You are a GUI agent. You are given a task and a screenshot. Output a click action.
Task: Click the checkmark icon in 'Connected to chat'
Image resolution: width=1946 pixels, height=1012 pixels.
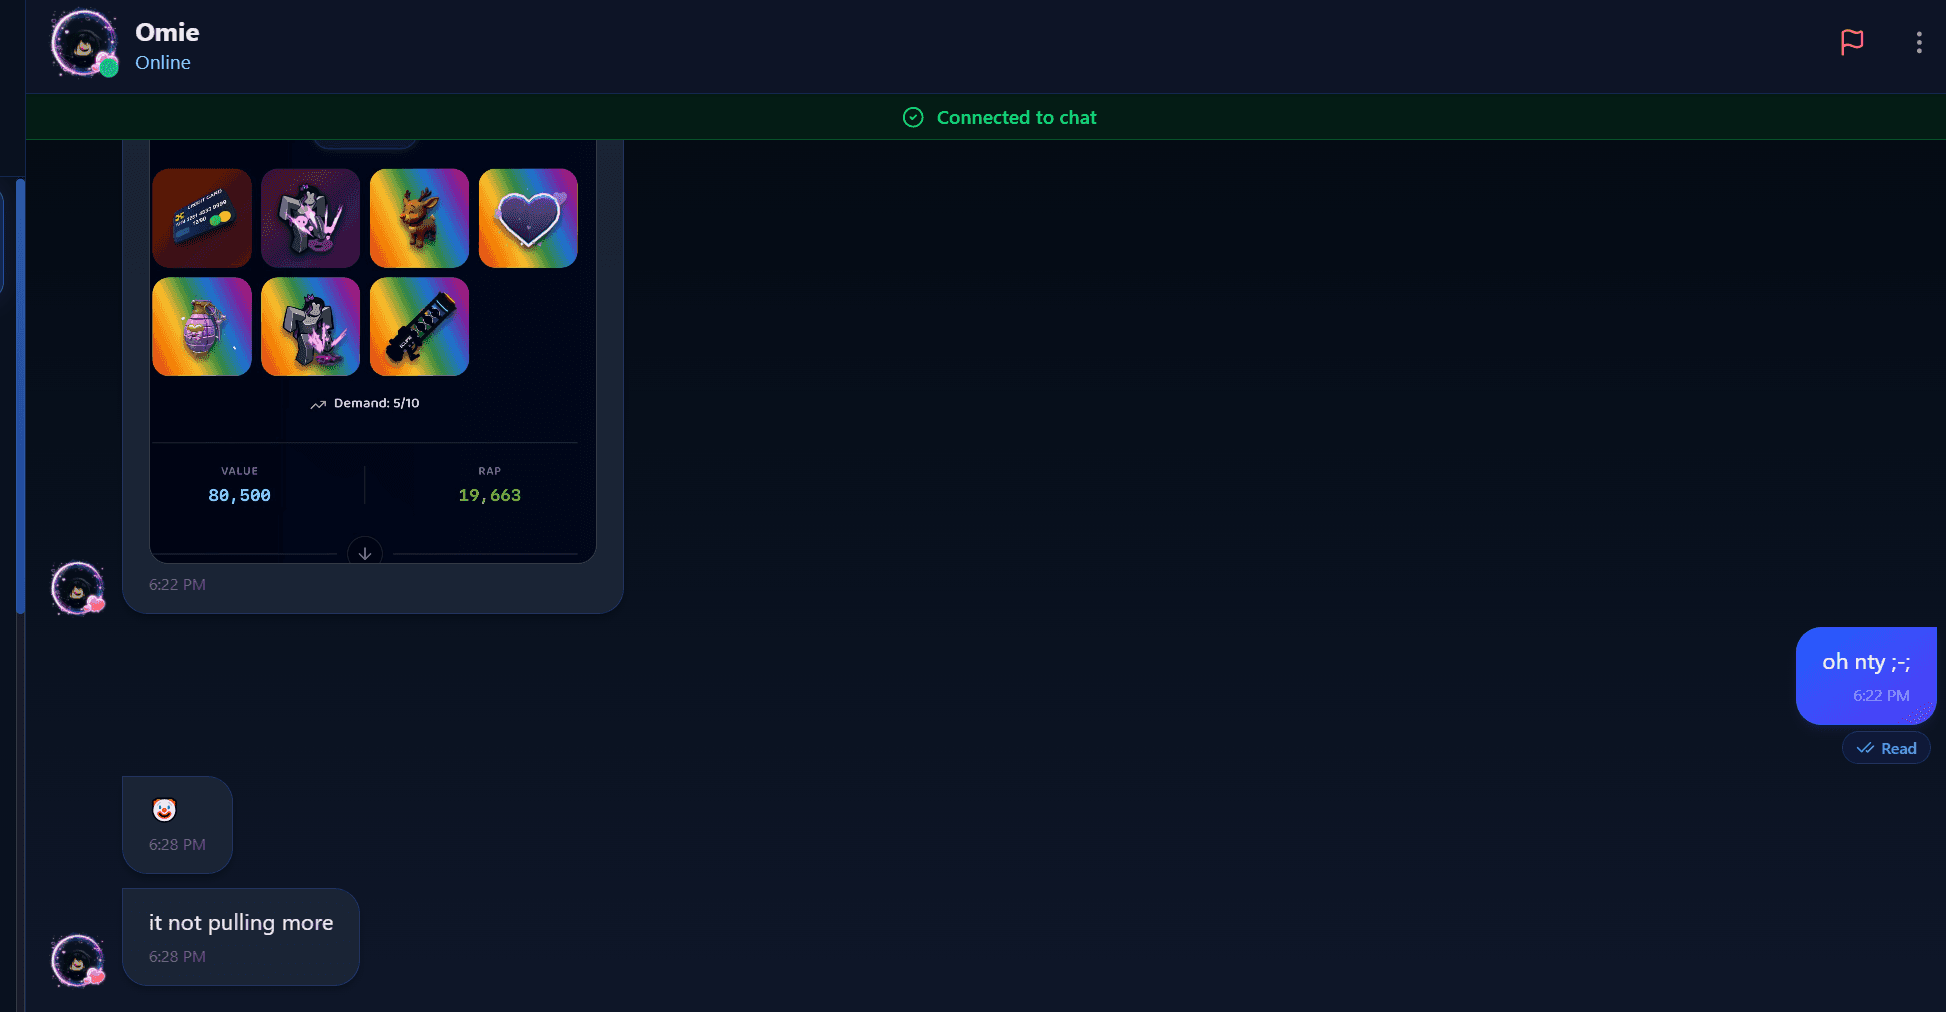913,117
